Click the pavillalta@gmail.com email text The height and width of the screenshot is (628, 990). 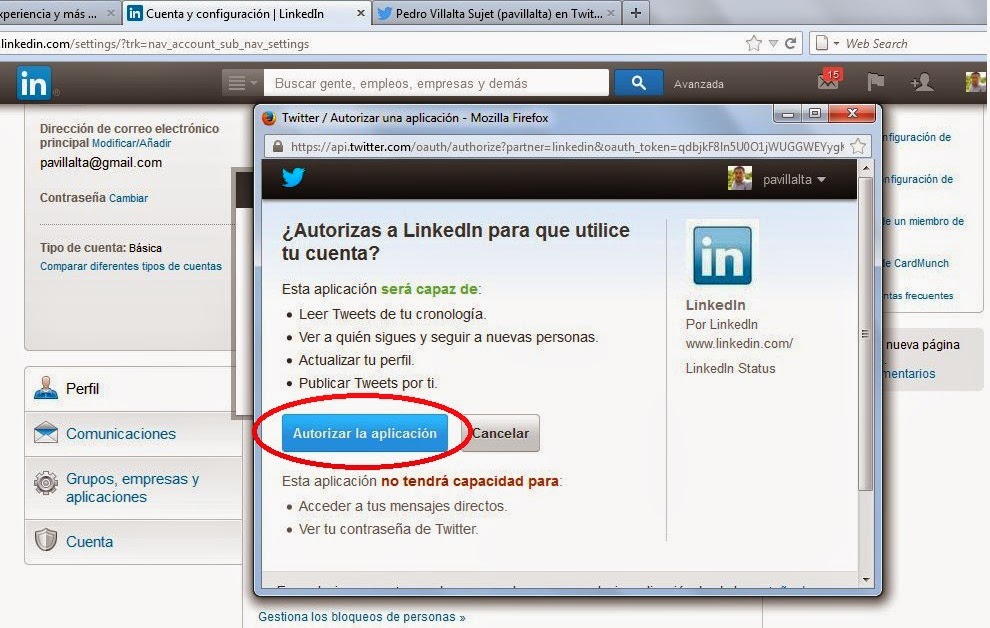pos(101,163)
